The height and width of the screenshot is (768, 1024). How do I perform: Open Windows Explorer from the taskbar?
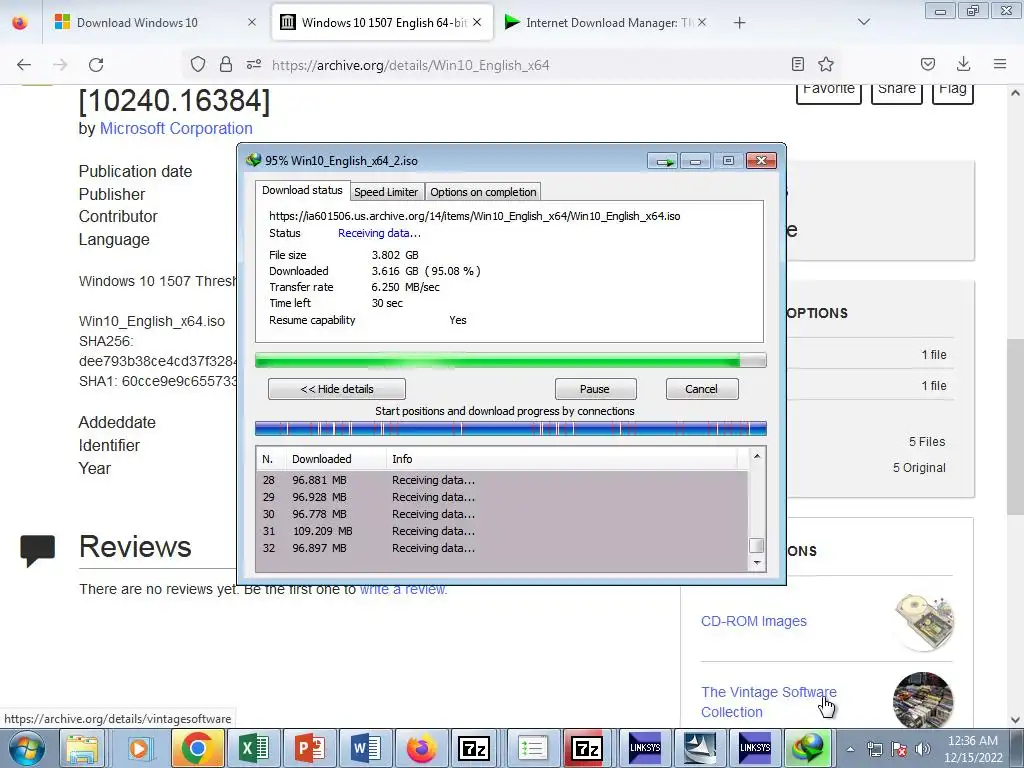click(82, 748)
